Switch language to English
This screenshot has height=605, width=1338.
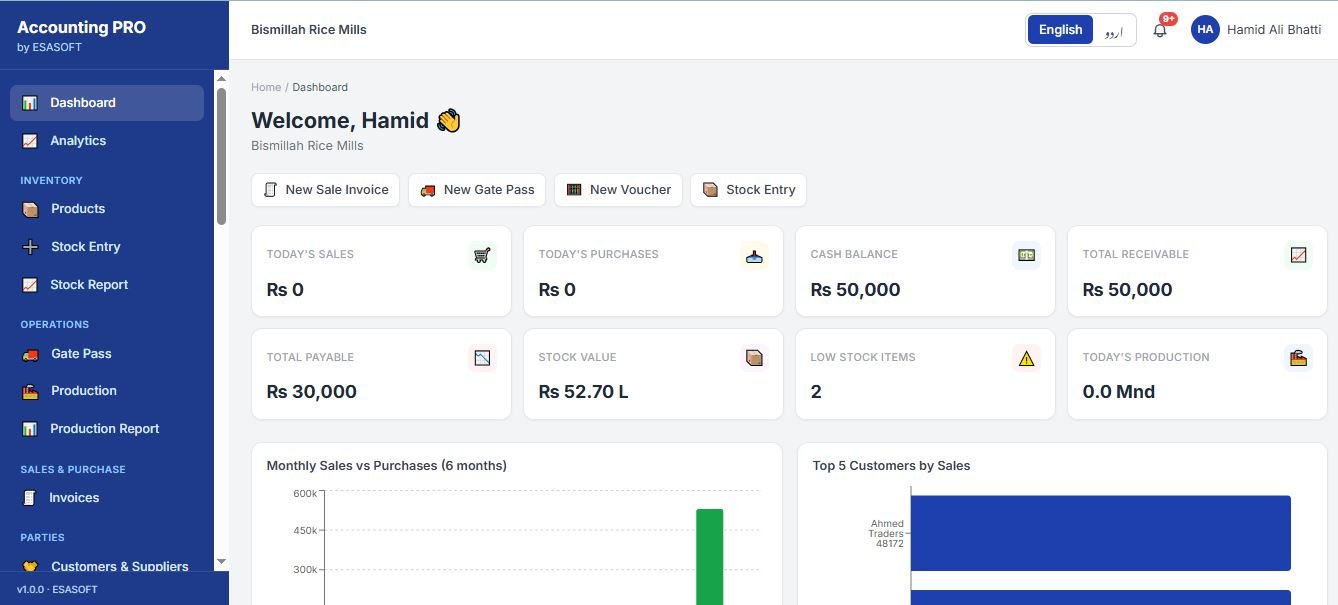click(x=1060, y=30)
